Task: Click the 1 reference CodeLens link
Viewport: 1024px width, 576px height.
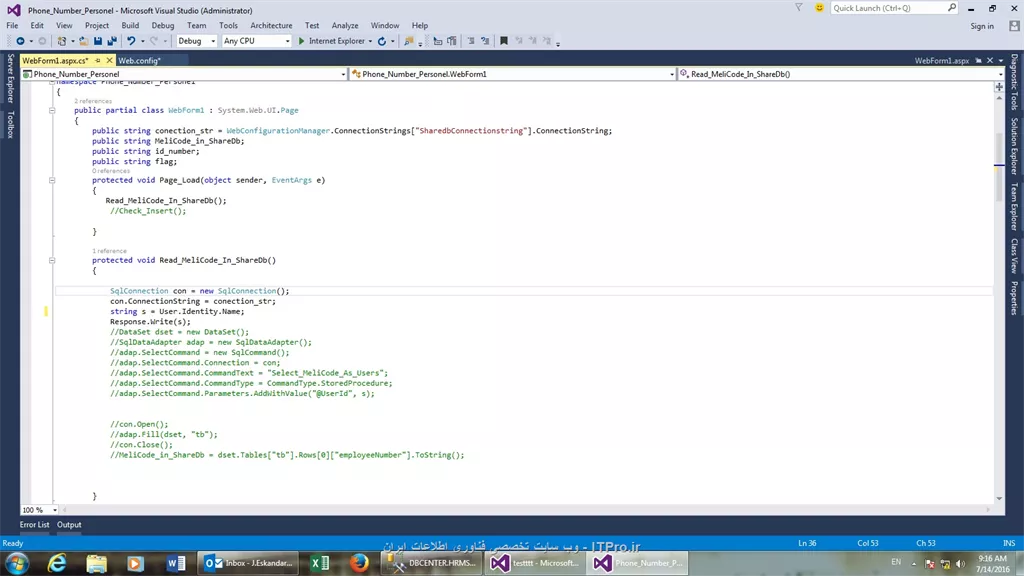Action: [109, 251]
